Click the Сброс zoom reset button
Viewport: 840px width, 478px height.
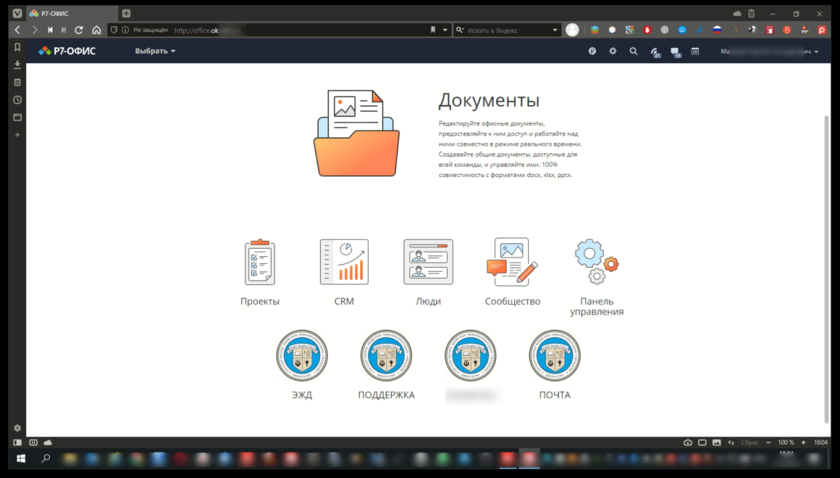pos(749,442)
